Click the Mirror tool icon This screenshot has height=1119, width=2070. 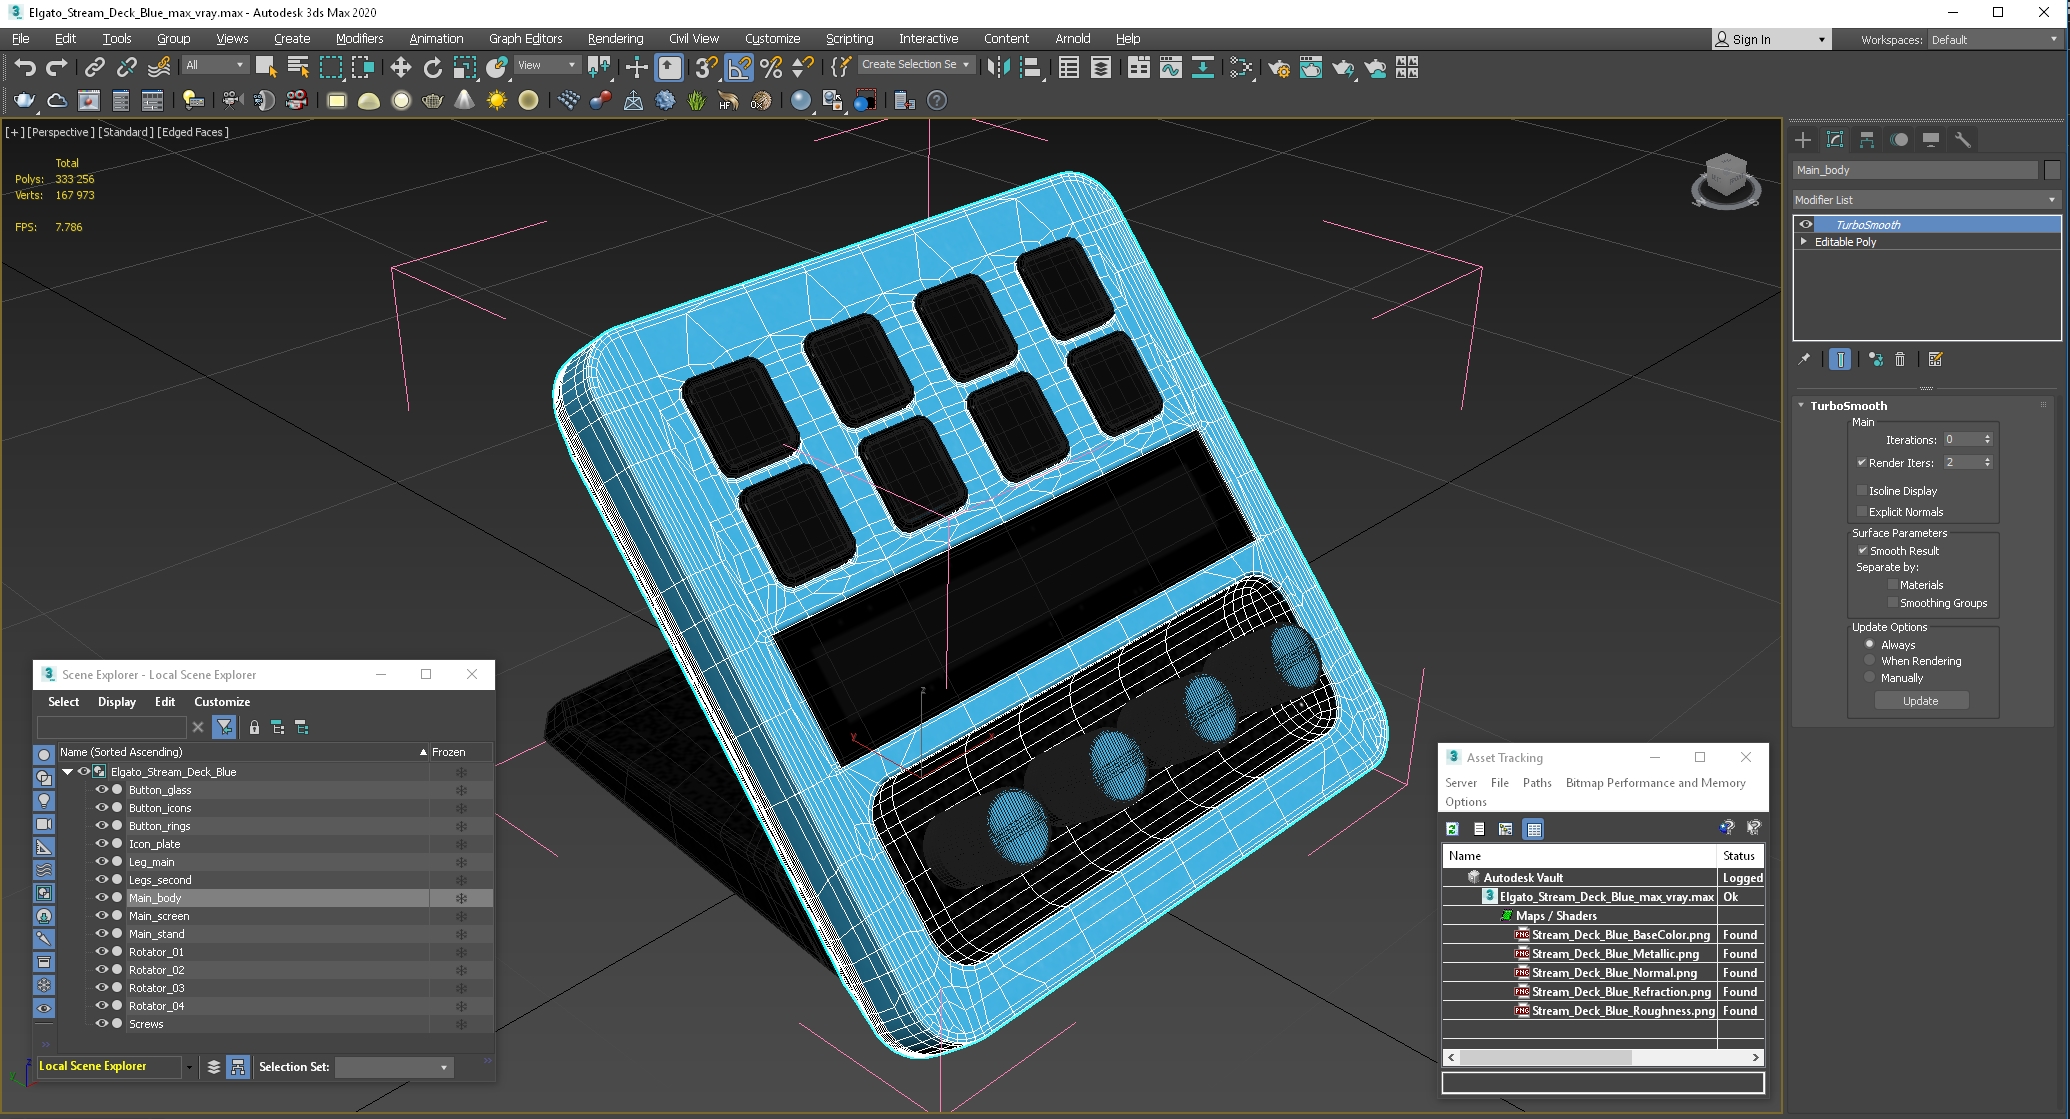pos(998,67)
